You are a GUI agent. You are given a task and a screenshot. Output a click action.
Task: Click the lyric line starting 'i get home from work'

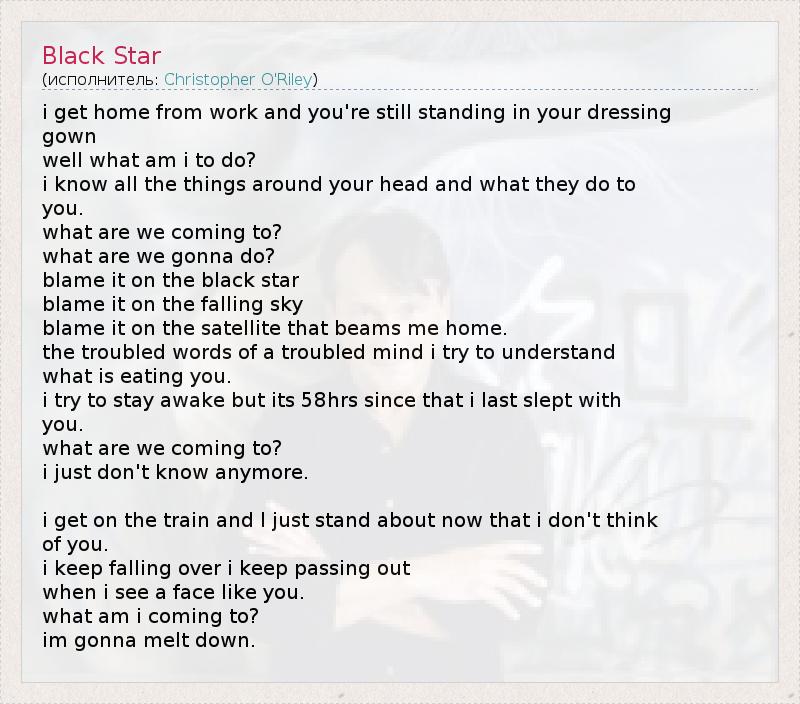click(x=356, y=112)
